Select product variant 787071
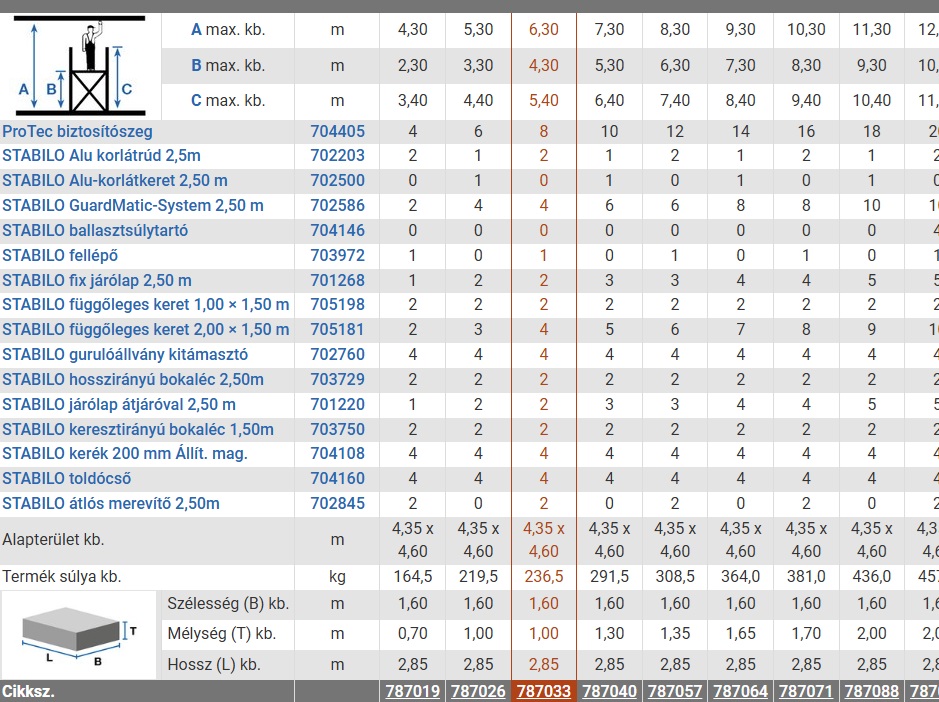 click(806, 691)
